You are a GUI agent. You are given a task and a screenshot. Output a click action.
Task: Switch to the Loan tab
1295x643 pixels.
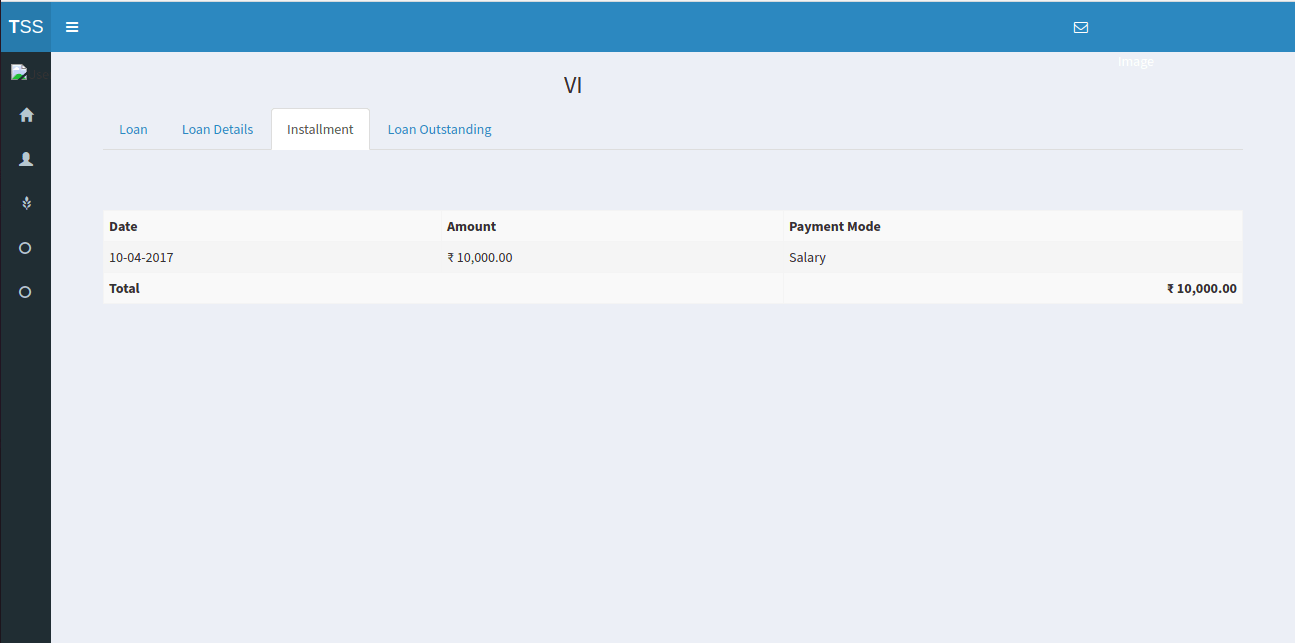tap(133, 130)
